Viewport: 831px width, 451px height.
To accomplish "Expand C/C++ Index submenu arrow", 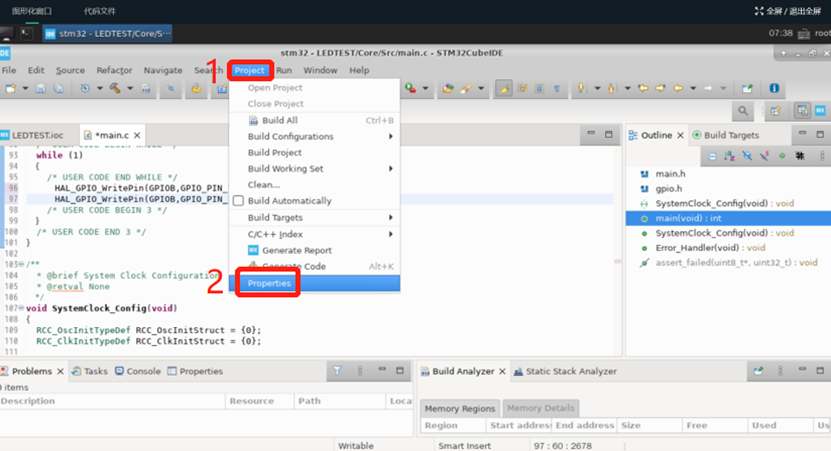I will [391, 234].
